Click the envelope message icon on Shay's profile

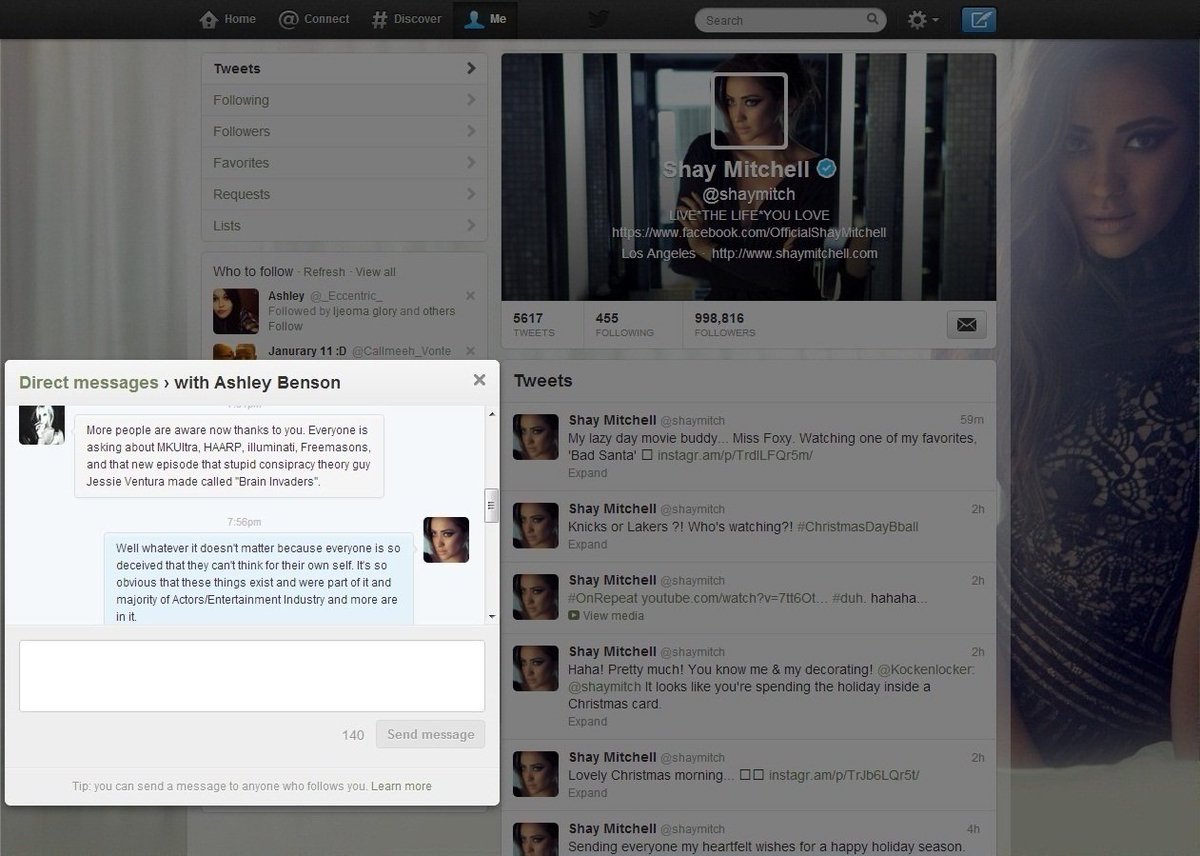click(965, 324)
